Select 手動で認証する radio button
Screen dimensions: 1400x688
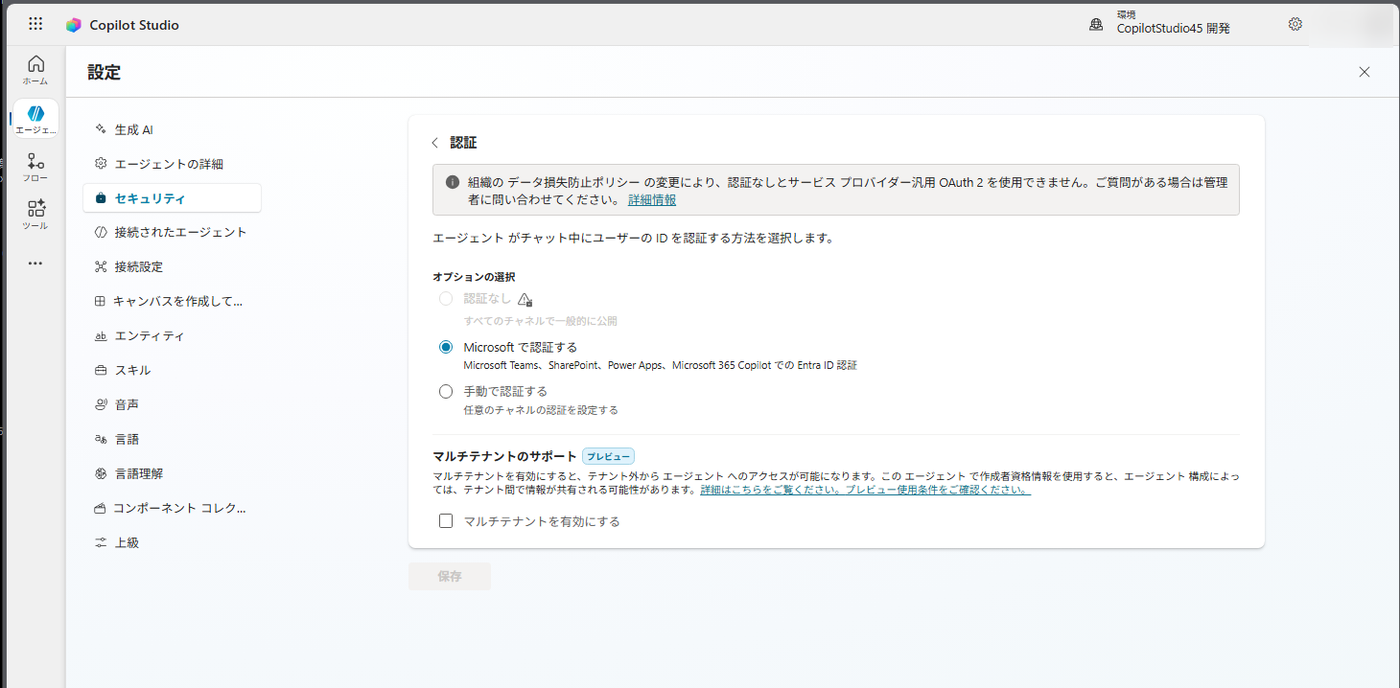tap(446, 391)
